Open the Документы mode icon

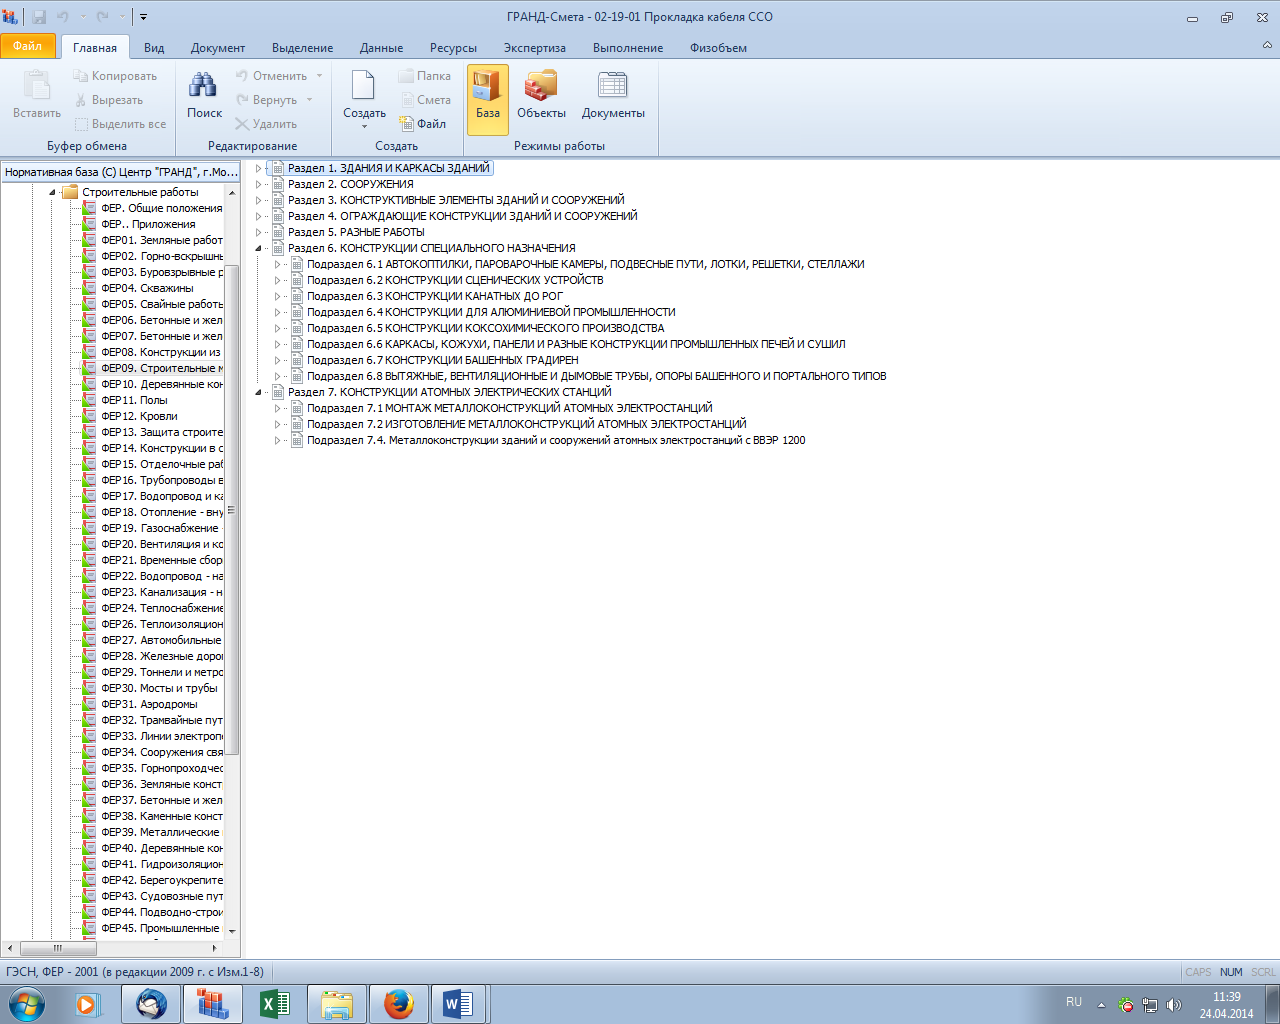pyautogui.click(x=612, y=96)
